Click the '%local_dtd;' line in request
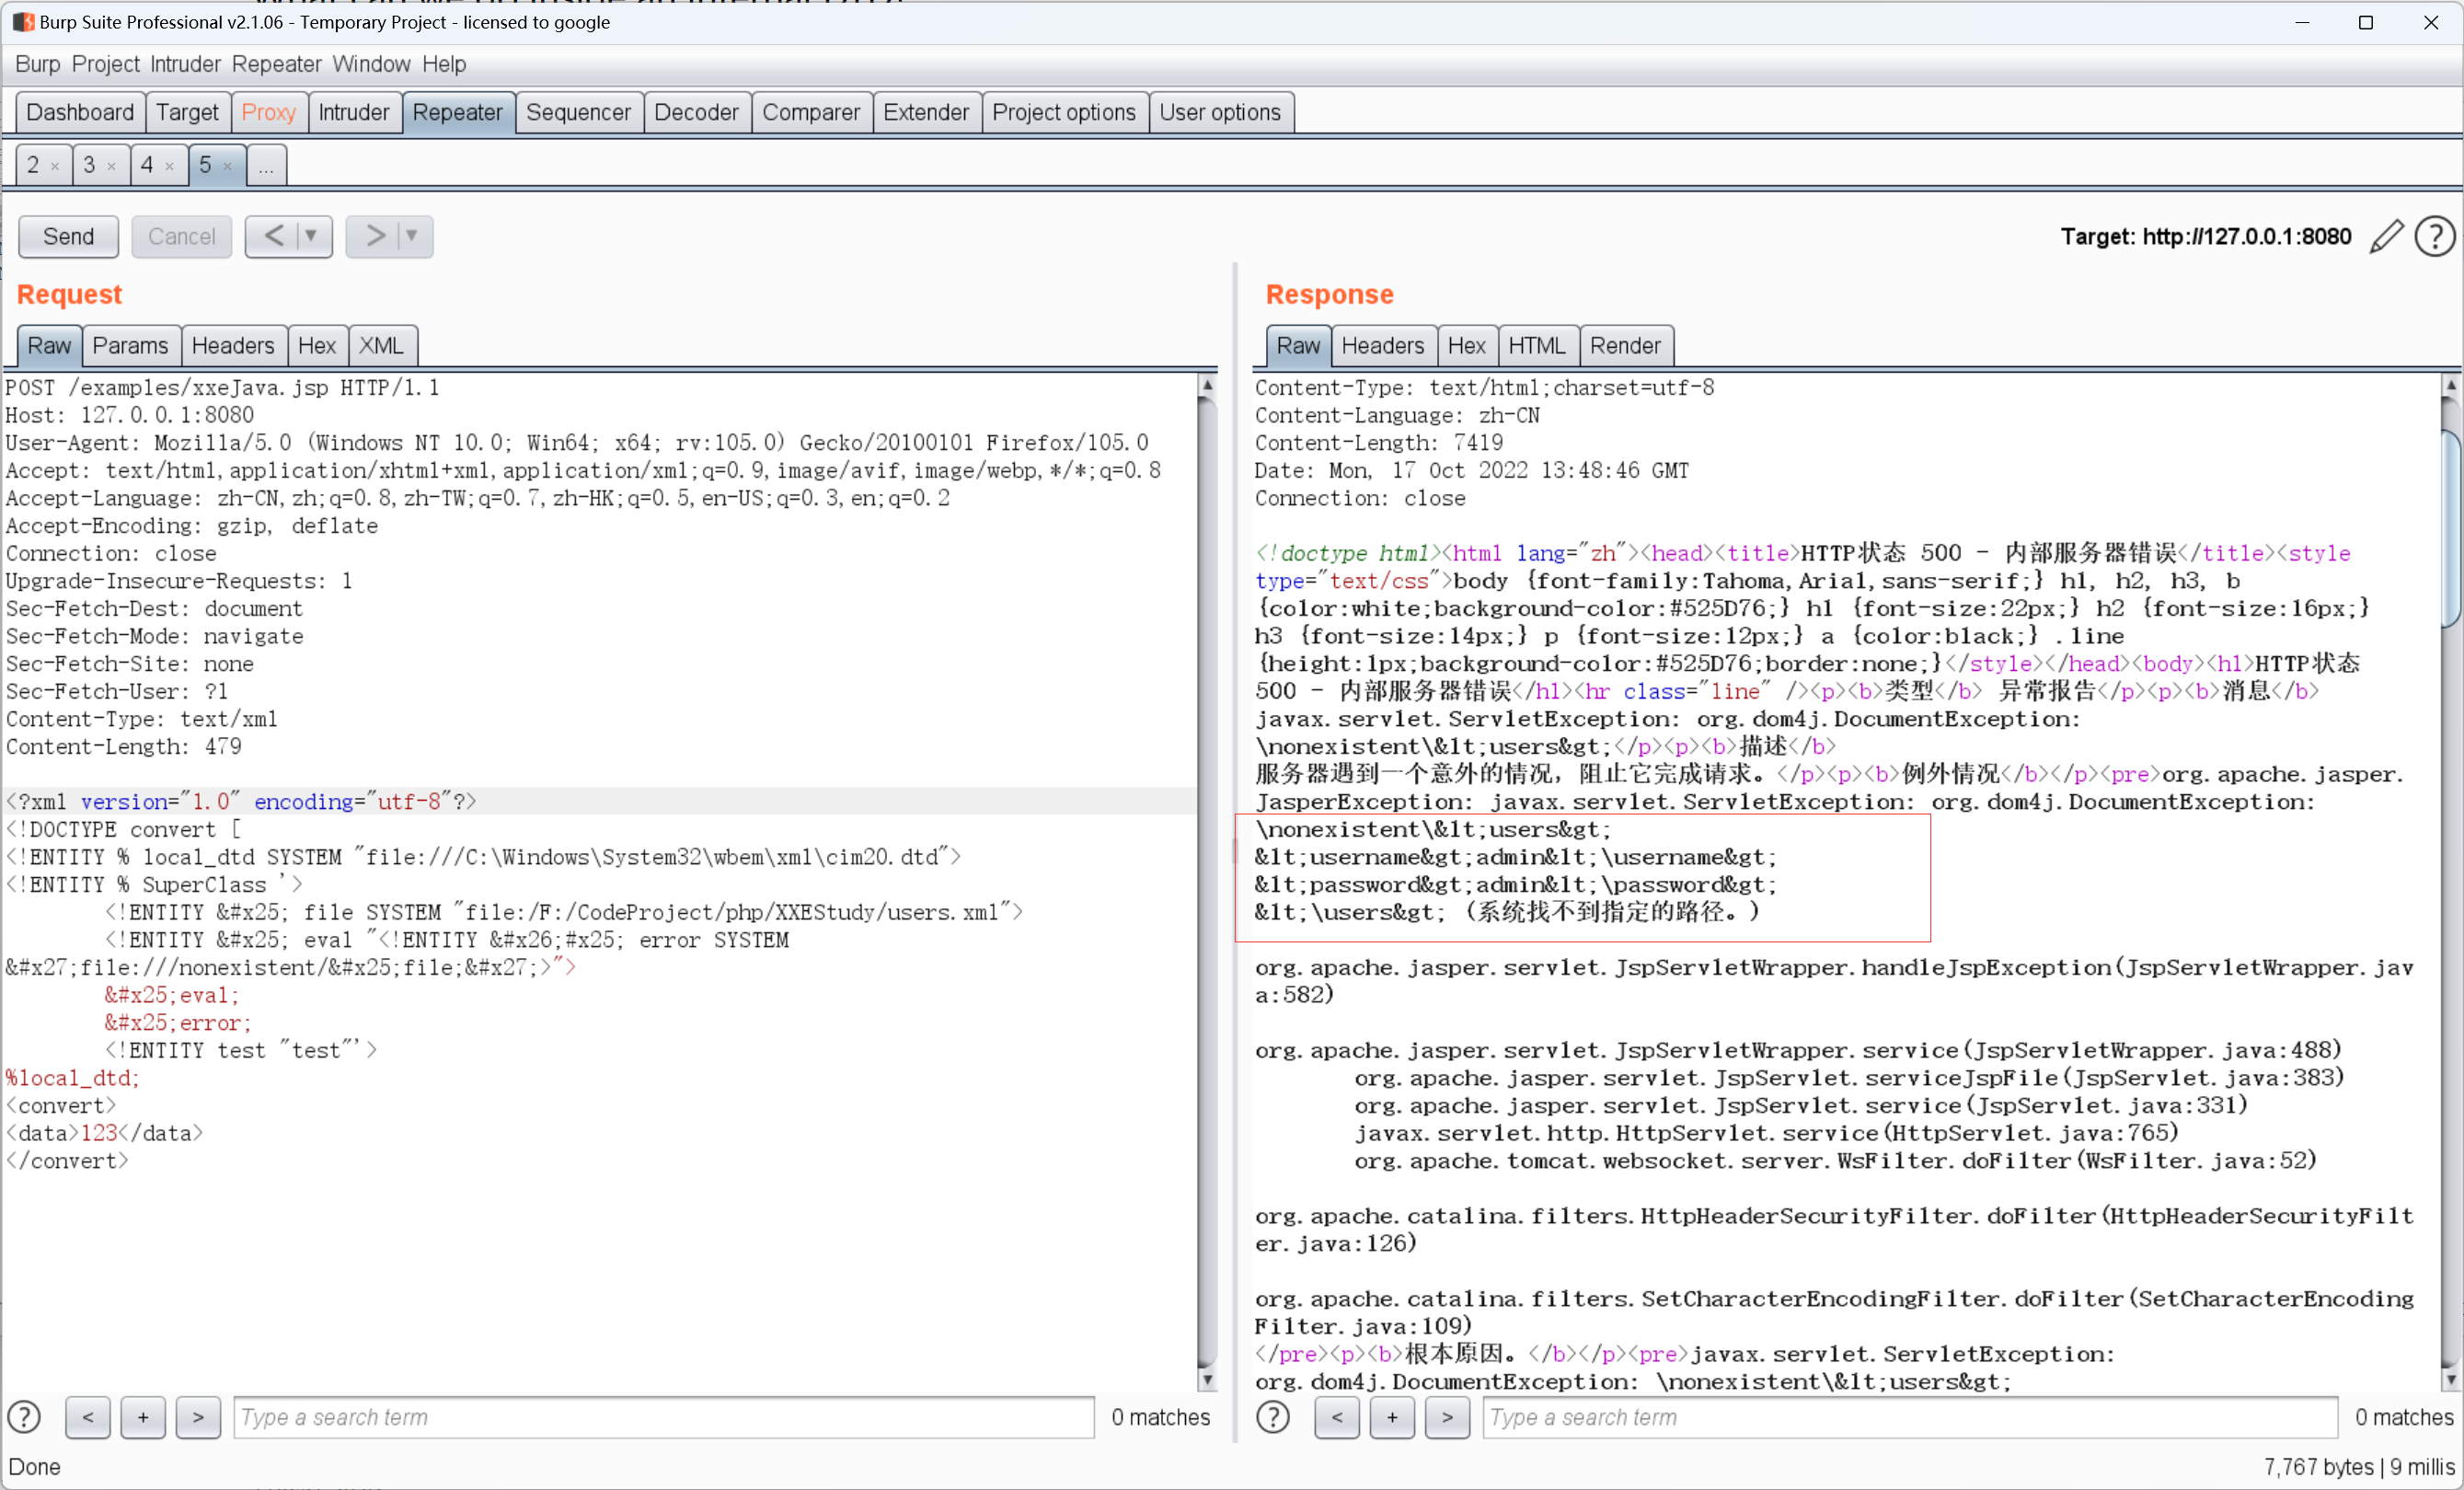Viewport: 2464px width, 1490px height. [73, 1078]
